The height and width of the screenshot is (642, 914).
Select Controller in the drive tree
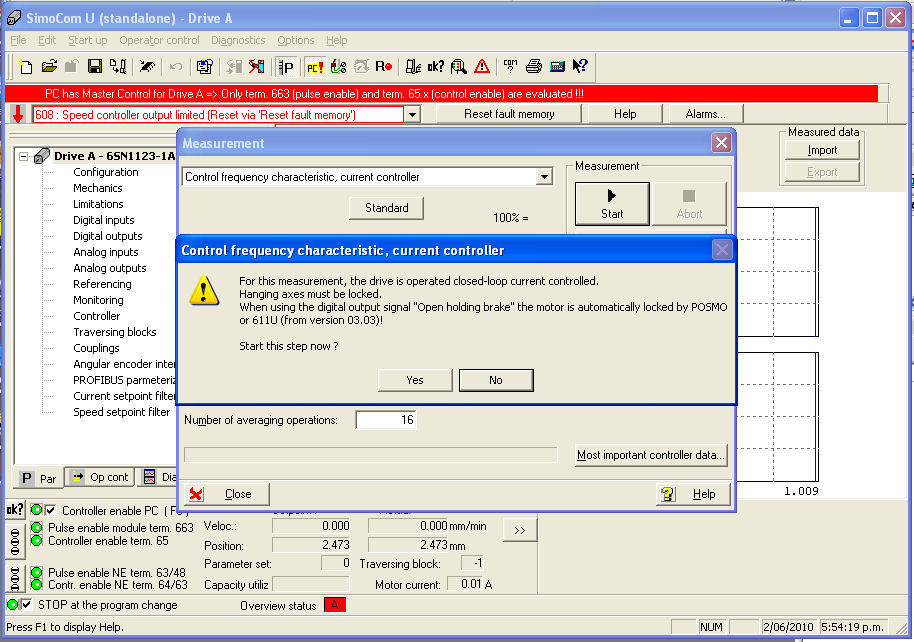tap(96, 316)
